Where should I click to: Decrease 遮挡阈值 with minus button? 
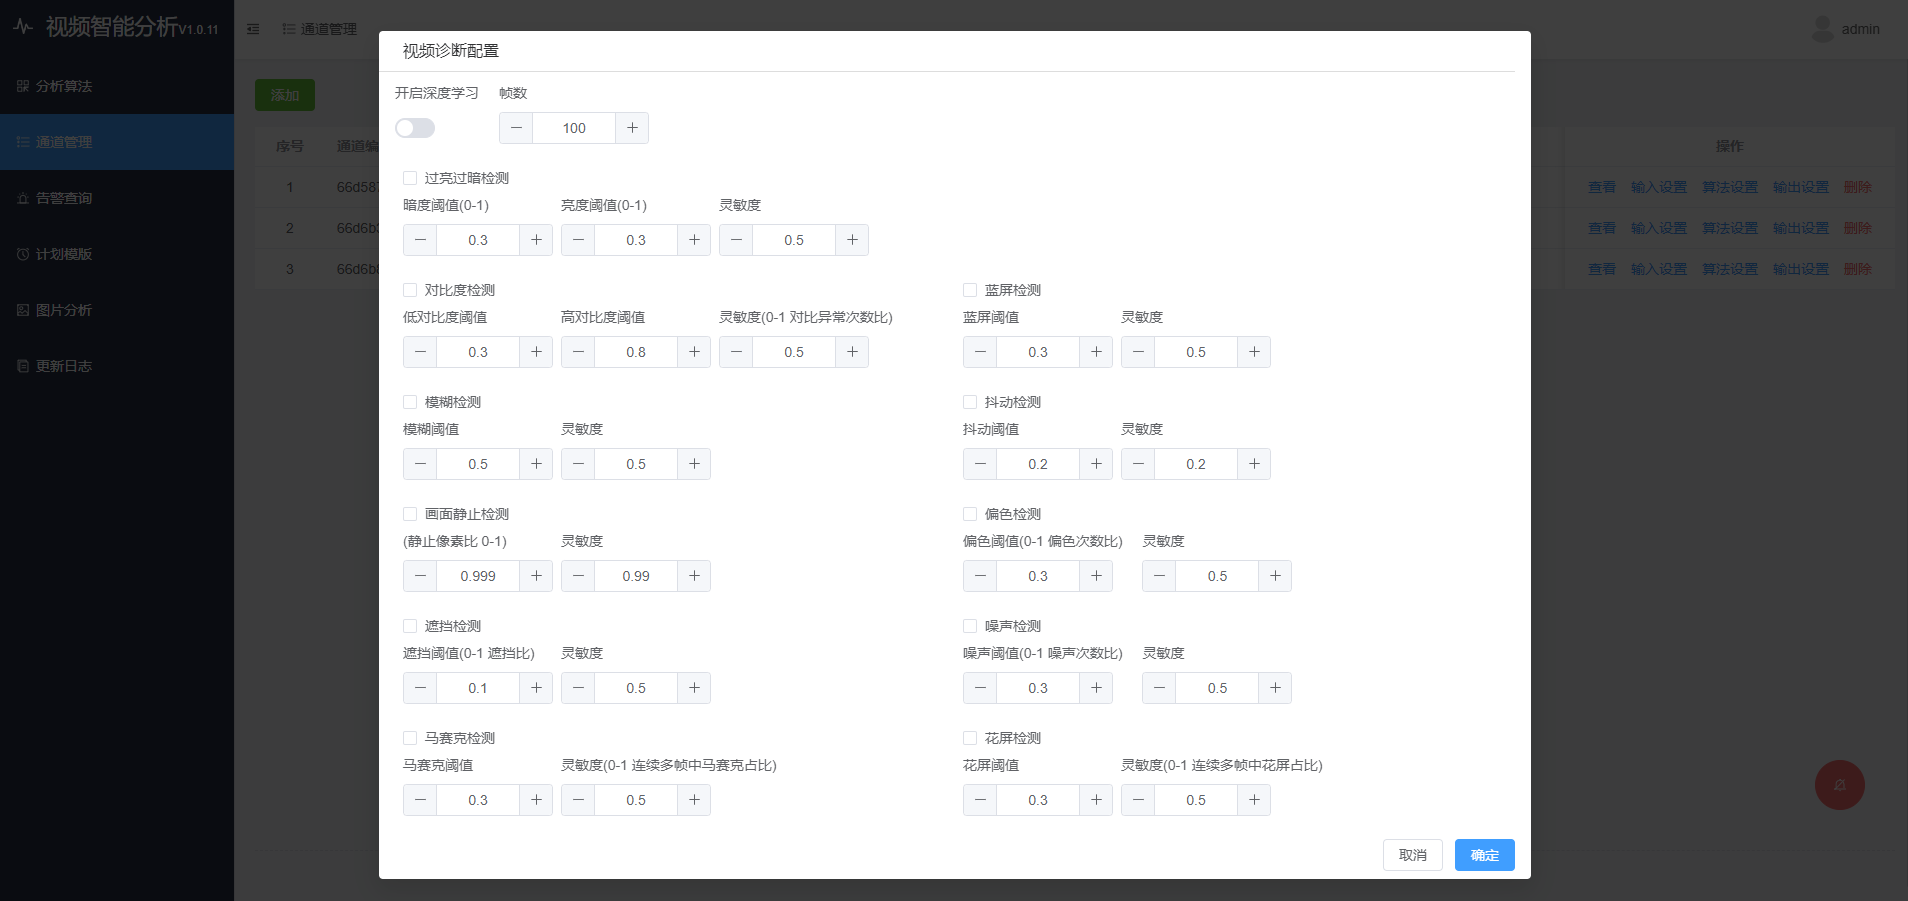[420, 688]
